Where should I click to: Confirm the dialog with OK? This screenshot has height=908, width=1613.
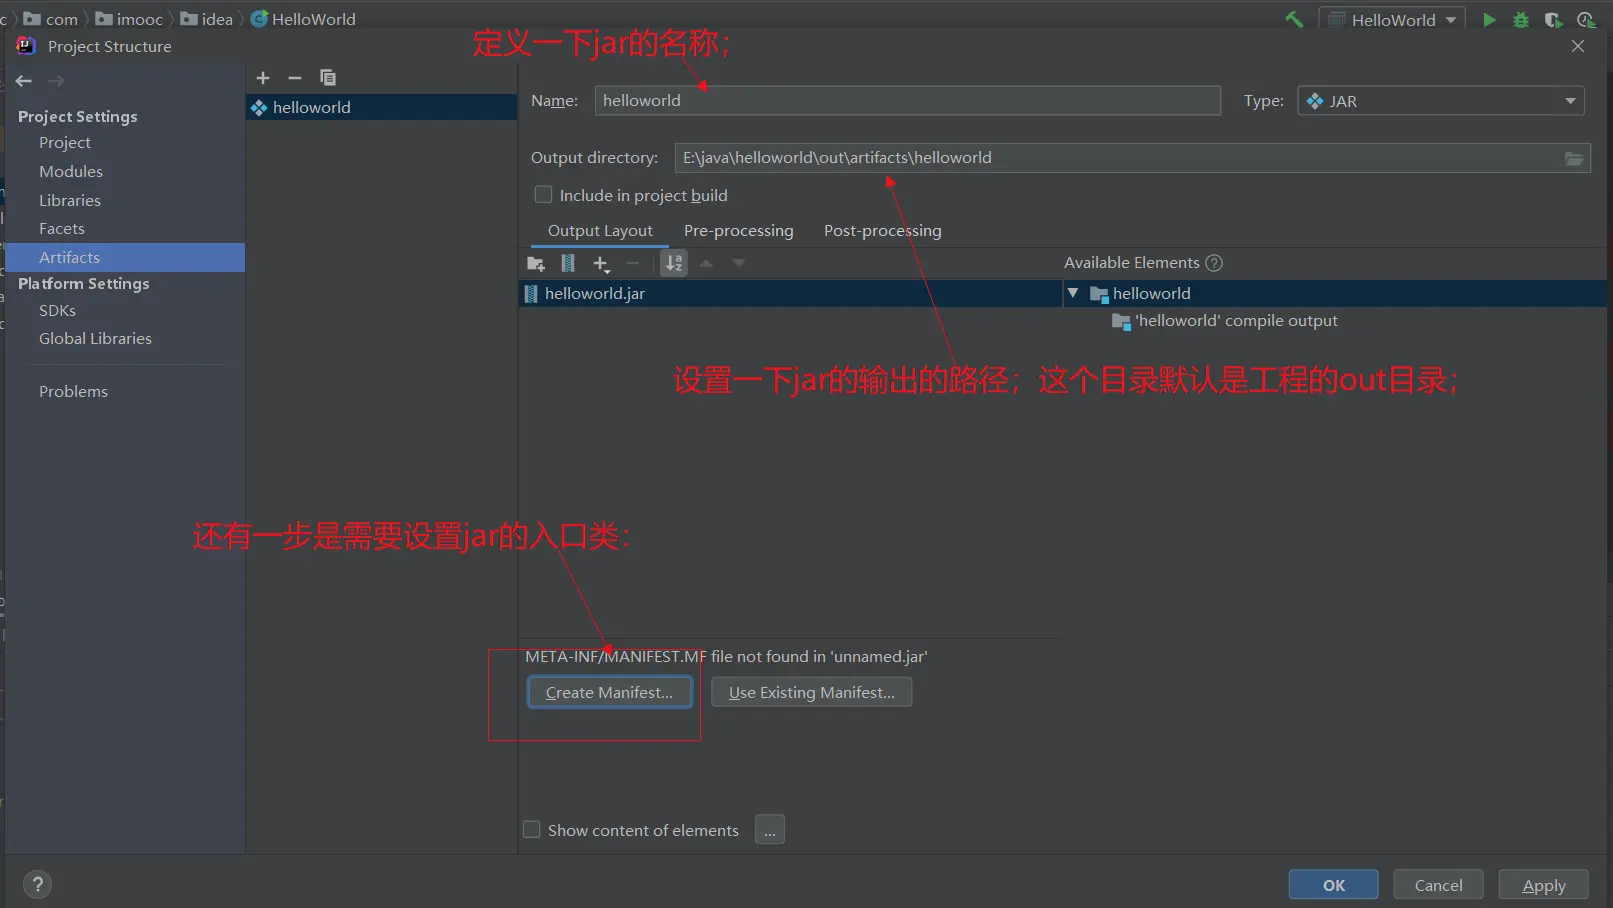coord(1334,885)
